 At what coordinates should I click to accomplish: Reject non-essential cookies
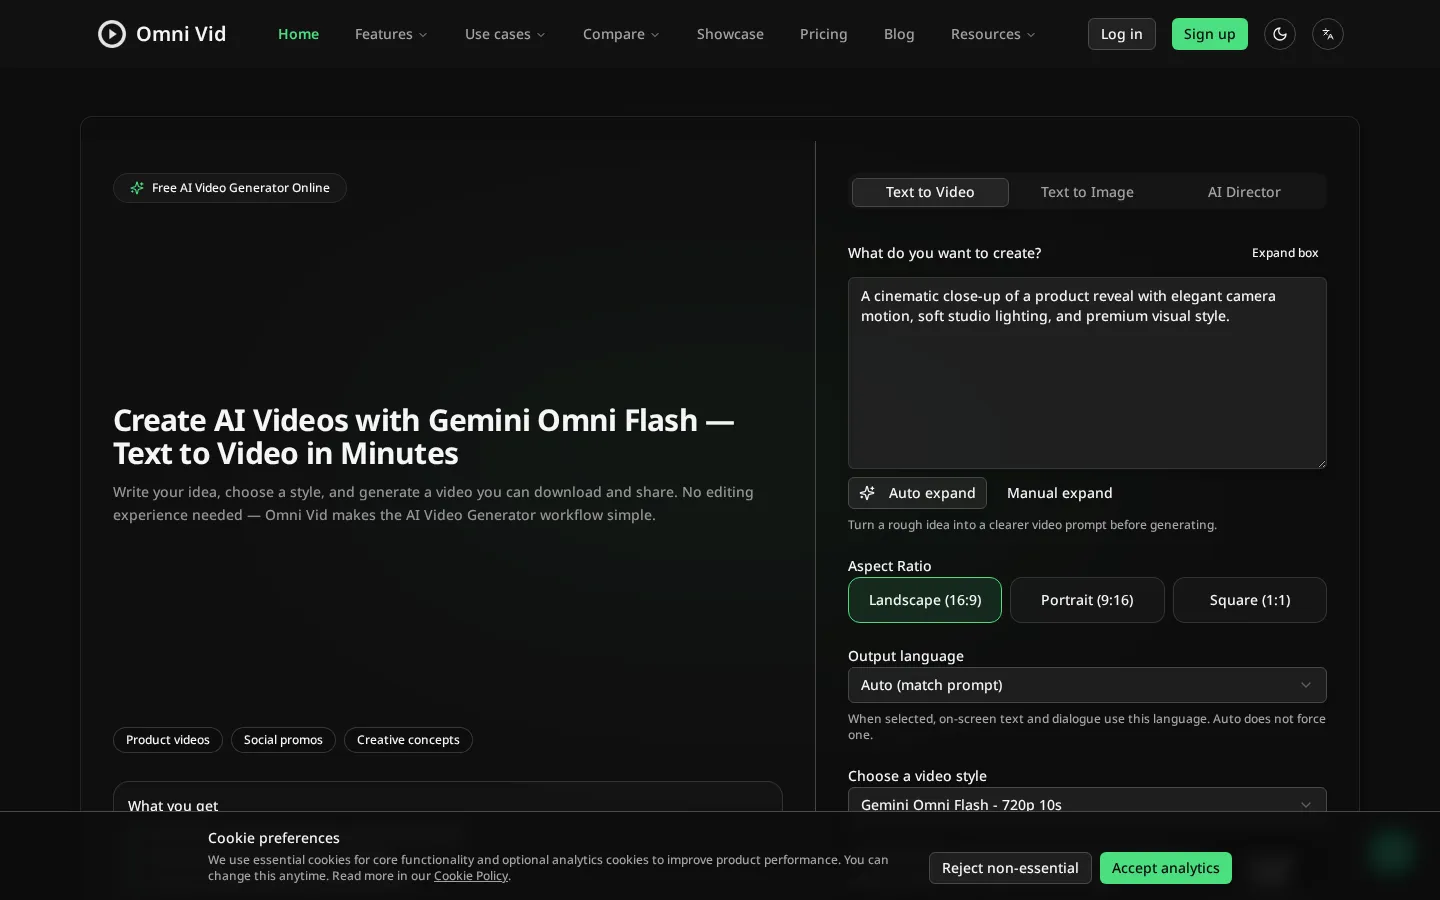[1010, 868]
